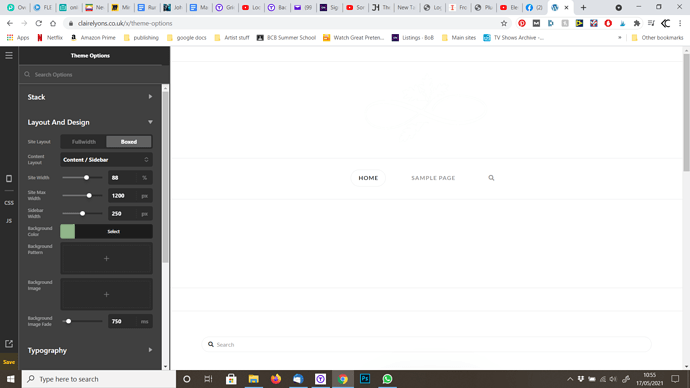Switch to the Facebook browser tab
The height and width of the screenshot is (388, 690).
pyautogui.click(x=534, y=7)
